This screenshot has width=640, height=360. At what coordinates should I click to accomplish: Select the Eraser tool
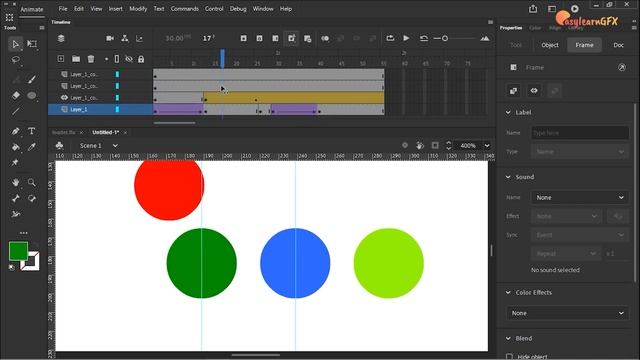[16, 96]
